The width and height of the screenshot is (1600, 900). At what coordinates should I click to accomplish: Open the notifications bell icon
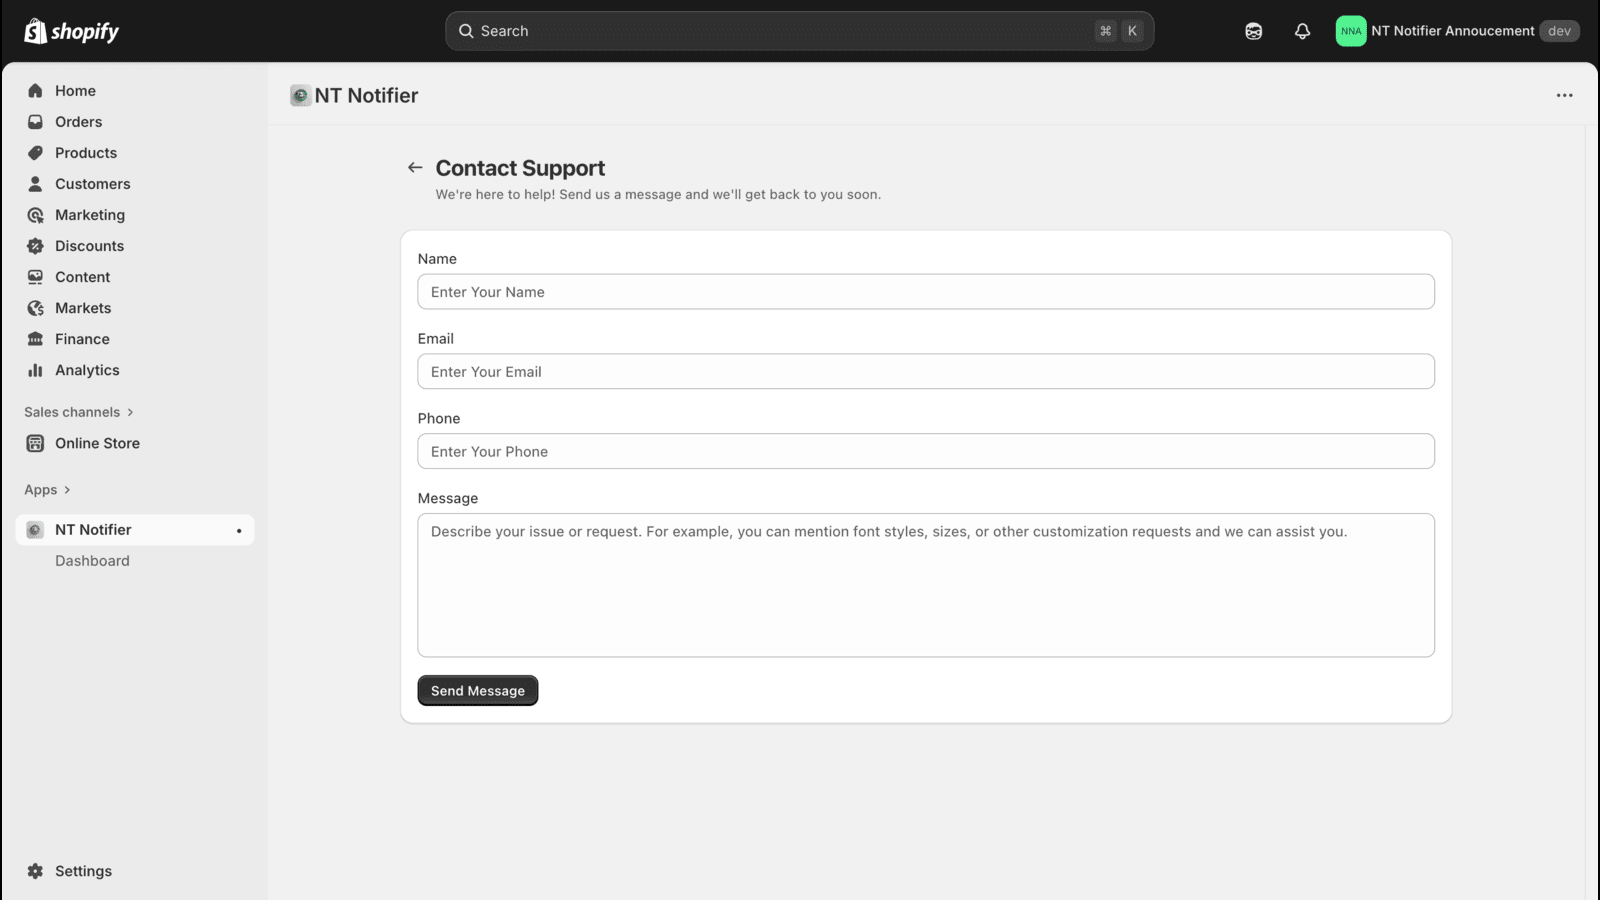[1302, 31]
